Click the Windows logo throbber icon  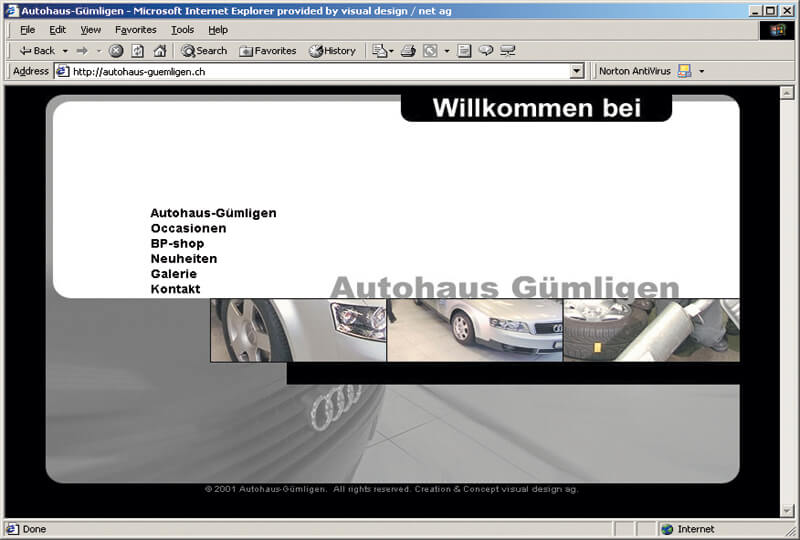click(x=777, y=30)
